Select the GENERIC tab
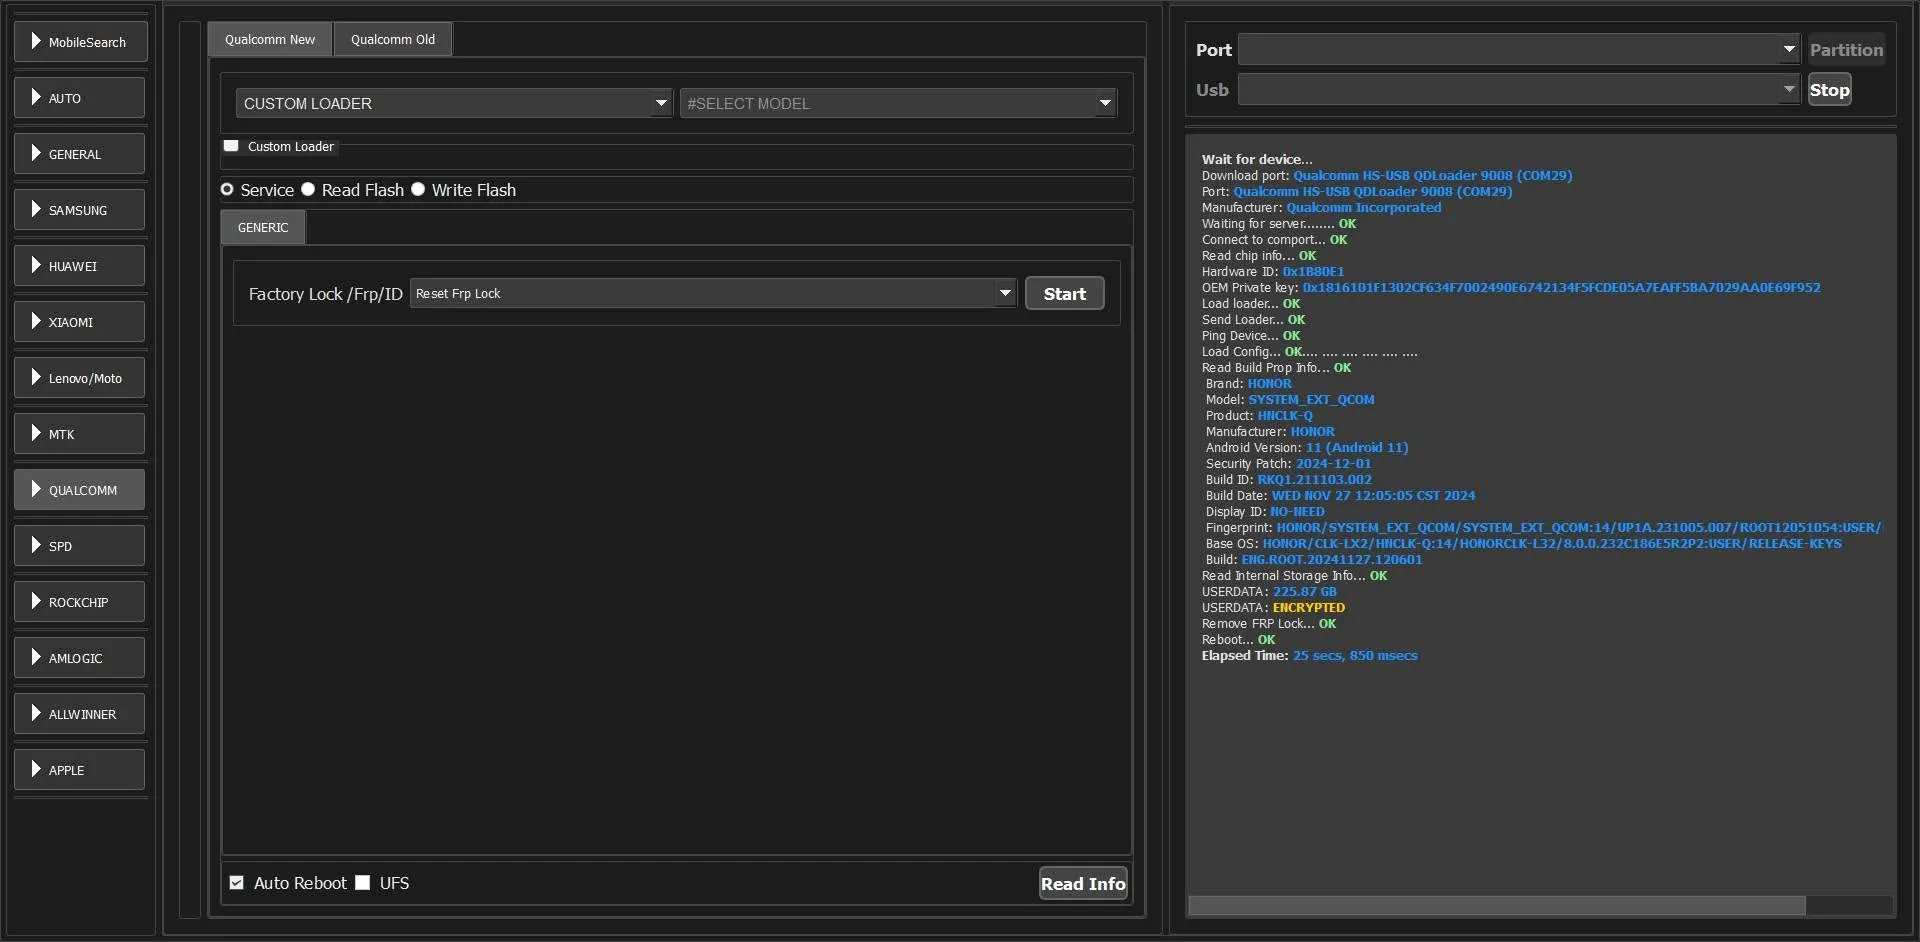 pyautogui.click(x=263, y=227)
